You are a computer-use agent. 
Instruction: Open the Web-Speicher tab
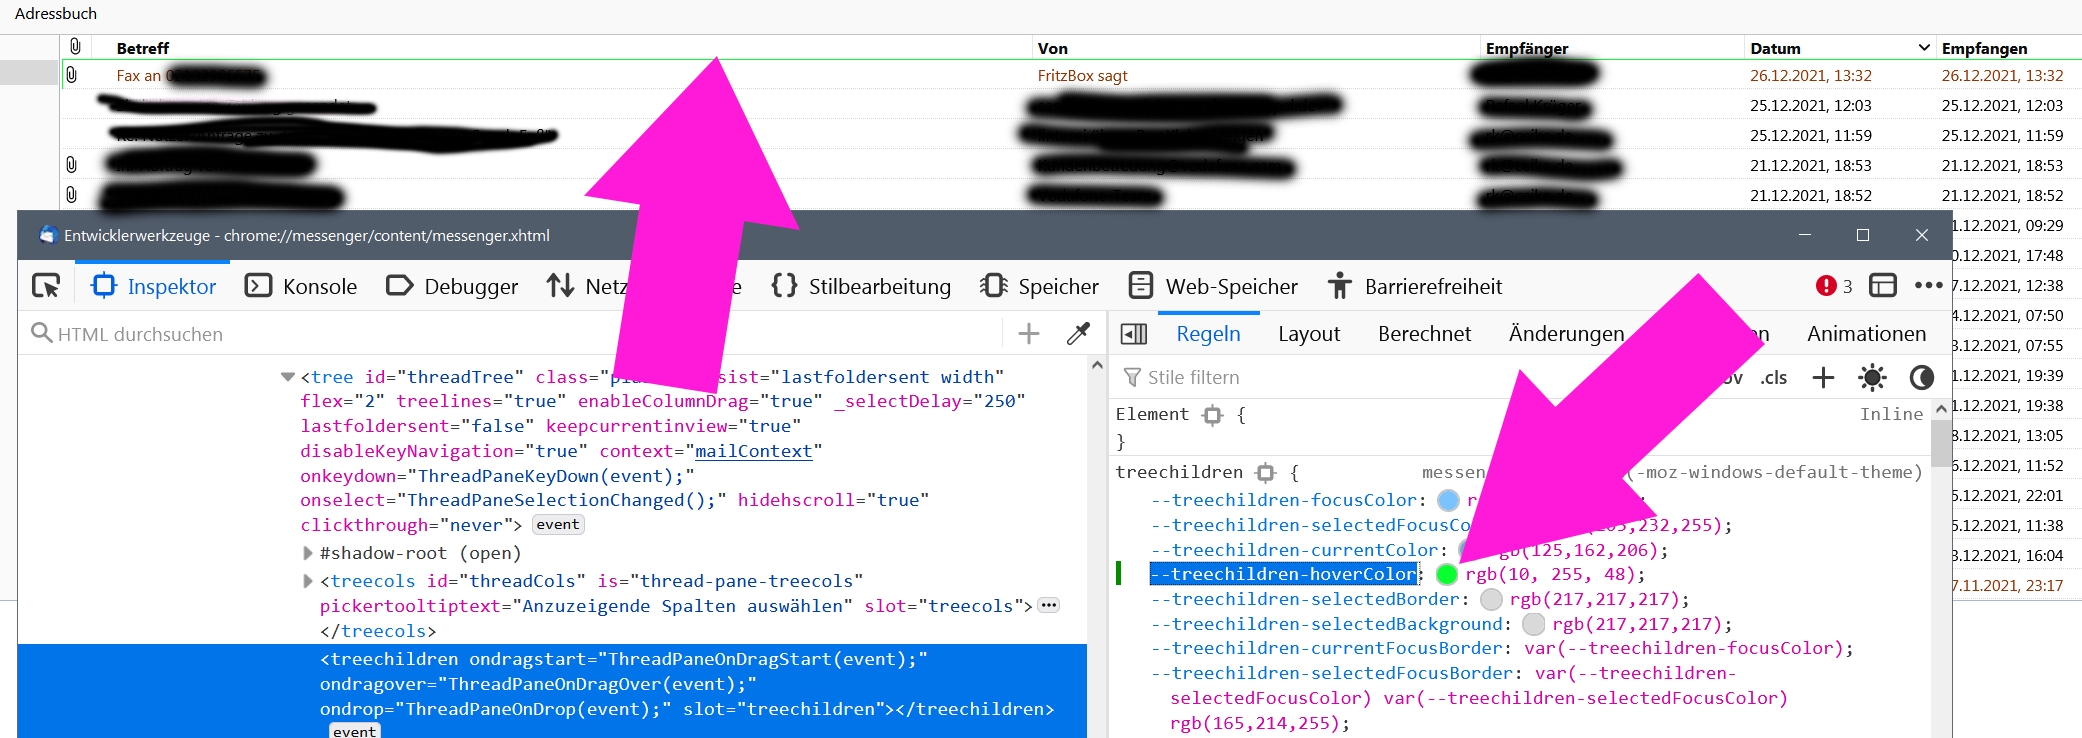click(1213, 287)
